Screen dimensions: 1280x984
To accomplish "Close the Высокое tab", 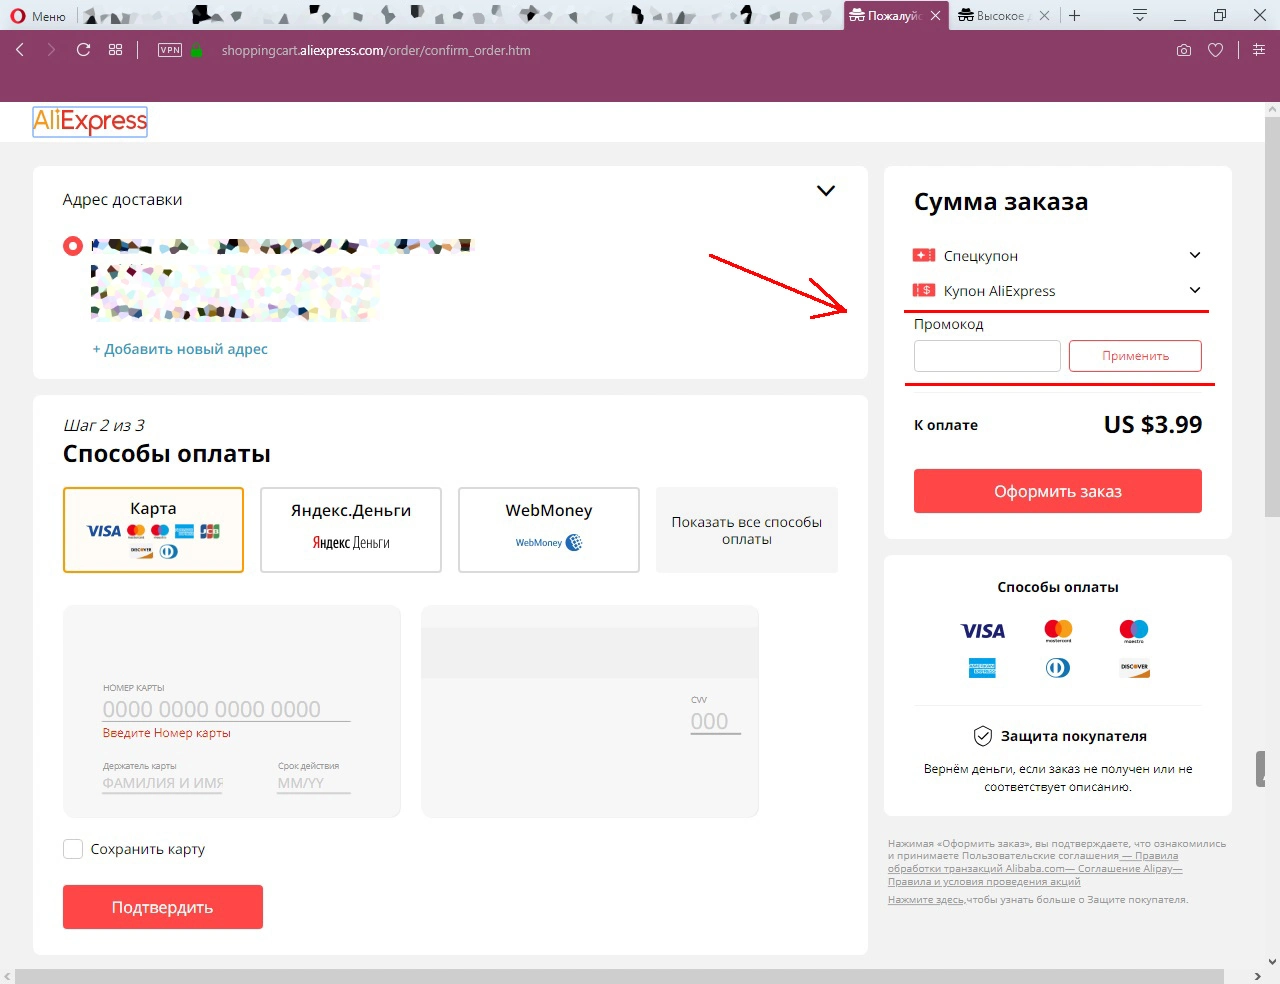I will (x=1044, y=16).
